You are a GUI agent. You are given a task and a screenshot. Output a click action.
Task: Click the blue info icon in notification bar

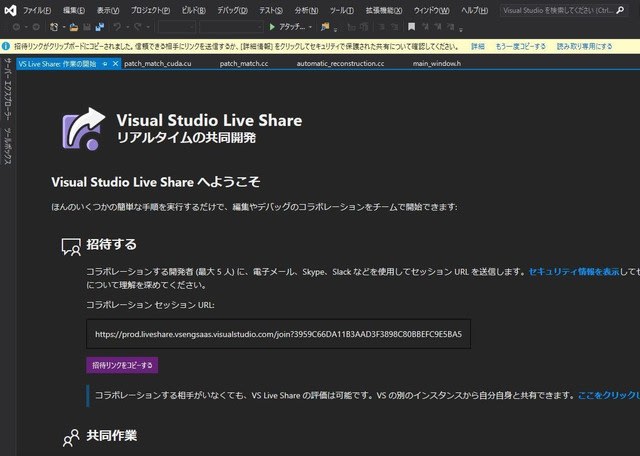[6, 46]
